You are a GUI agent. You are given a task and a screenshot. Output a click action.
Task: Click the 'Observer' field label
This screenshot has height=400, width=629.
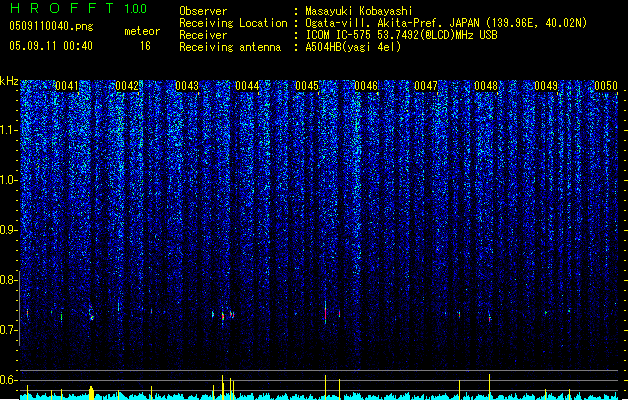pos(203,11)
